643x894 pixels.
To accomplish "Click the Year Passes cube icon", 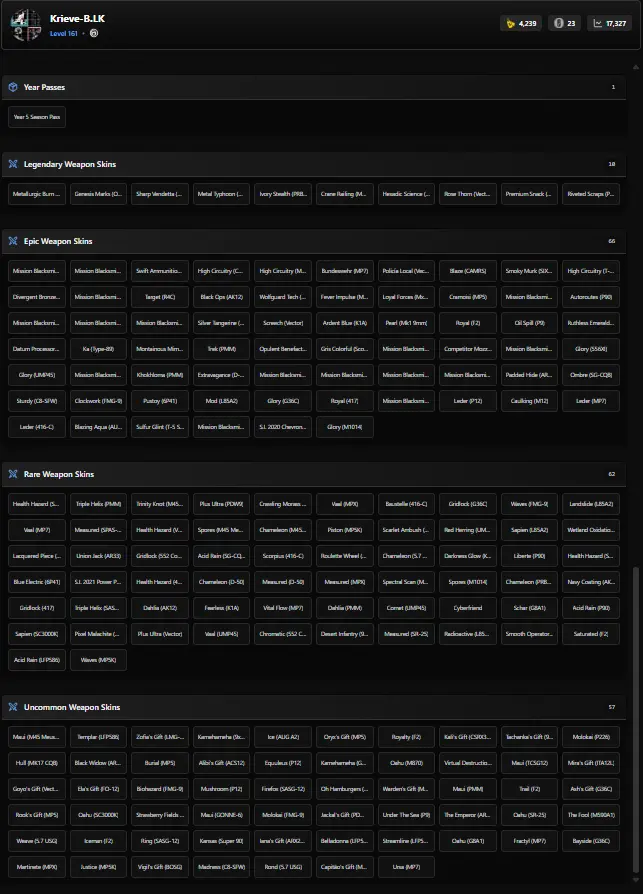I will coord(13,87).
